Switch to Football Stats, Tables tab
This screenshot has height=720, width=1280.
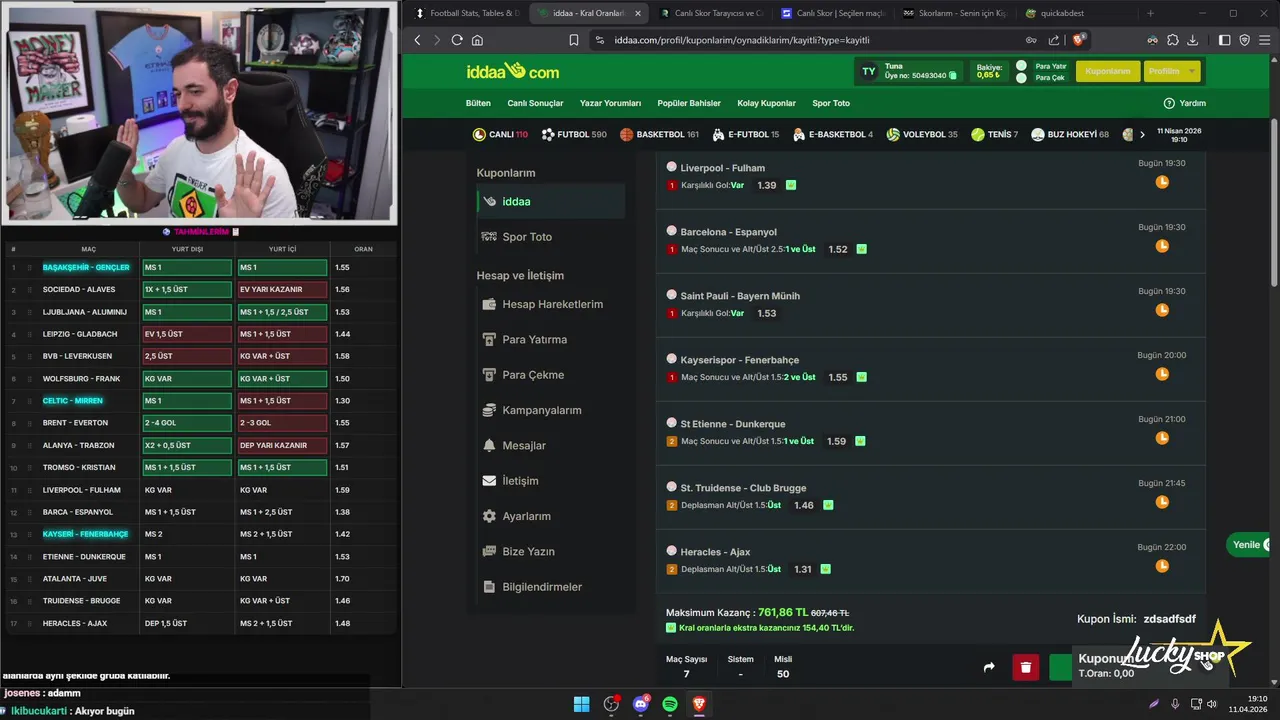point(466,13)
